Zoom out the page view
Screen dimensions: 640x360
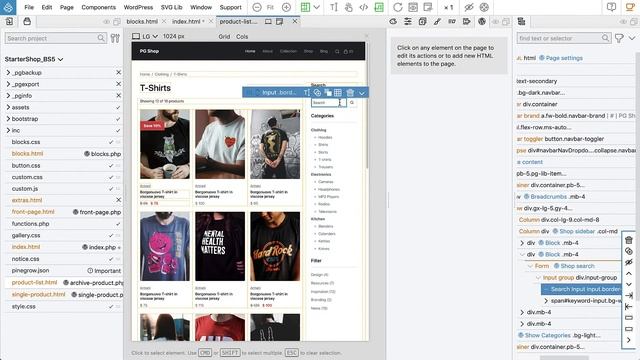point(257,7)
